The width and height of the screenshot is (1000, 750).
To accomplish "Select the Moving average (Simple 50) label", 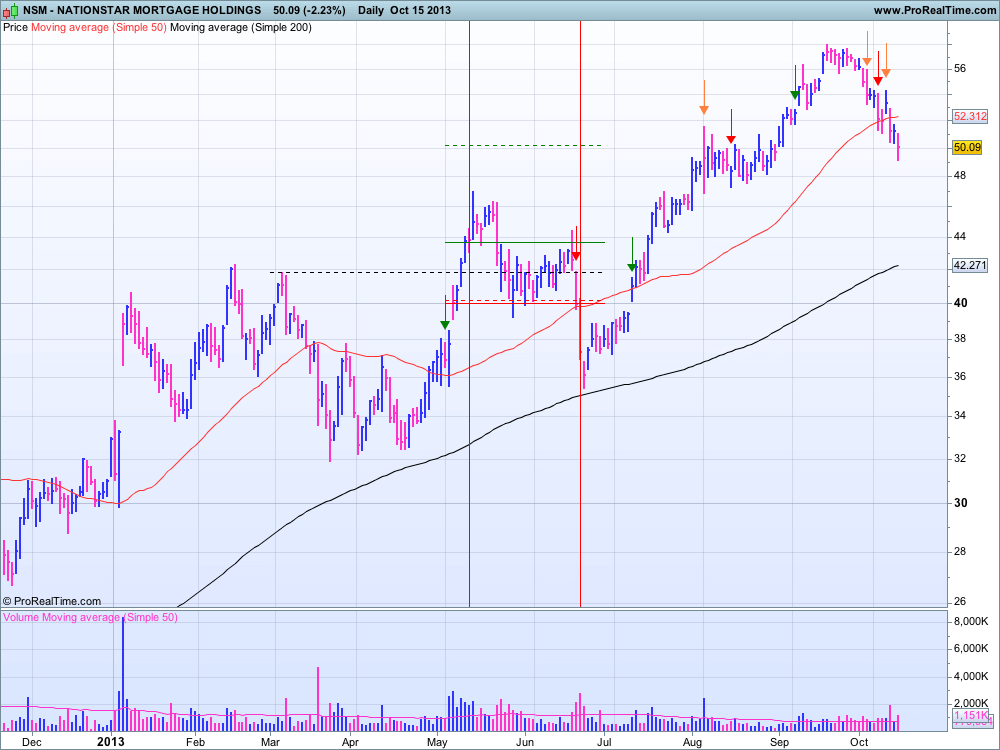I will [x=99, y=27].
